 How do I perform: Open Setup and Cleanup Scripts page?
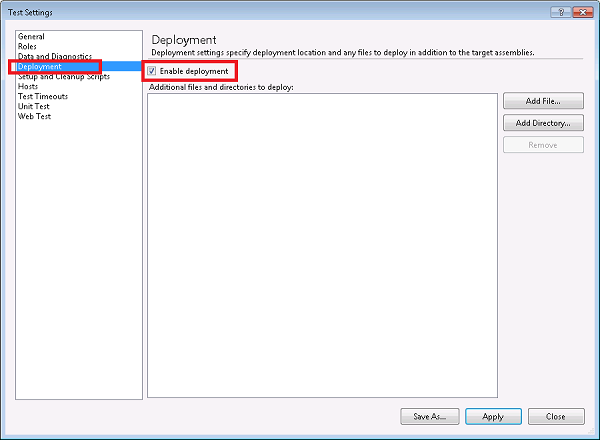(x=61, y=76)
